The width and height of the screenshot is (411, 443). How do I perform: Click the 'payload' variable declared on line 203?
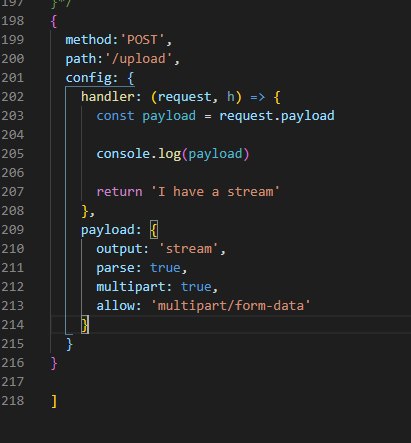pyautogui.click(x=169, y=116)
